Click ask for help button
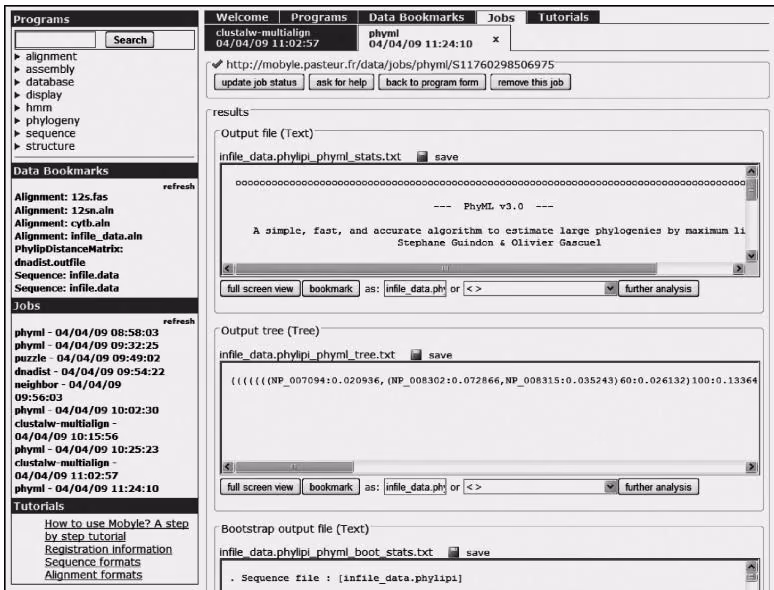Viewport: 774px width, 590px height. (x=342, y=82)
